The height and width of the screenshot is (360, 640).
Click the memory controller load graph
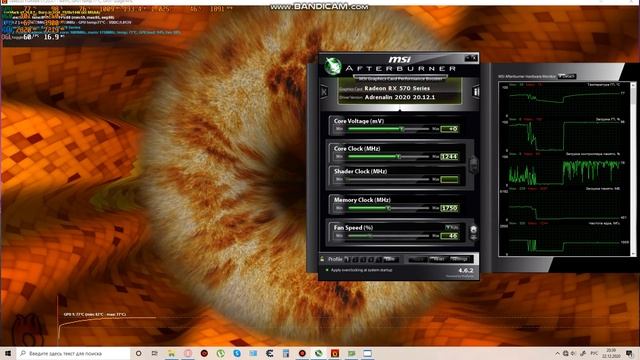[565, 170]
